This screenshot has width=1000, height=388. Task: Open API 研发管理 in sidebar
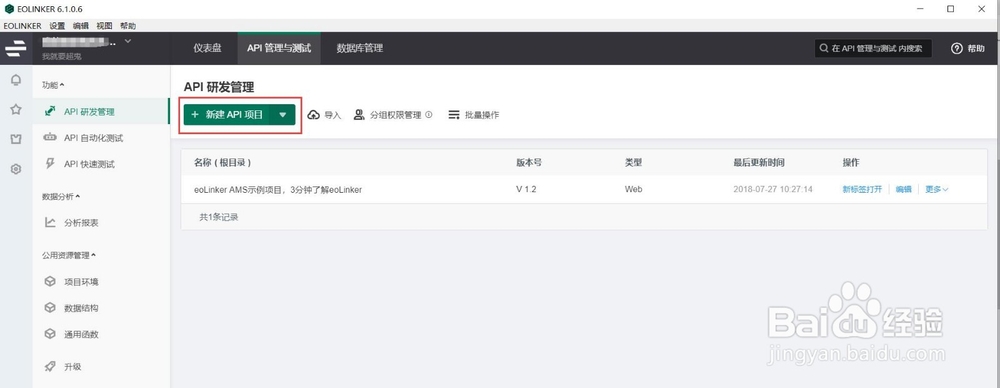[x=101, y=112]
